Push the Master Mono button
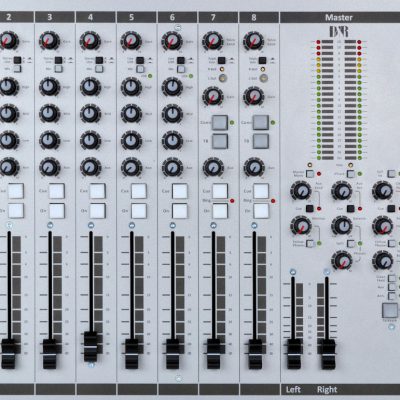 pos(310,174)
